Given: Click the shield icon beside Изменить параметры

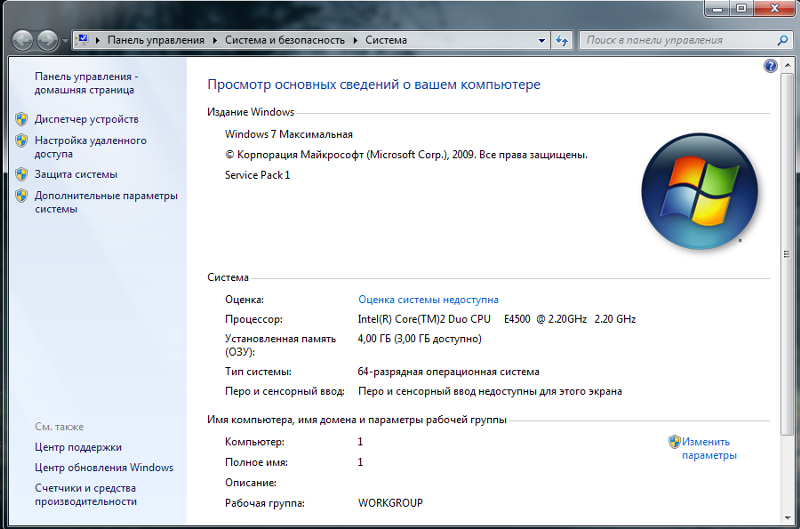Looking at the screenshot, I should pyautogui.click(x=674, y=442).
